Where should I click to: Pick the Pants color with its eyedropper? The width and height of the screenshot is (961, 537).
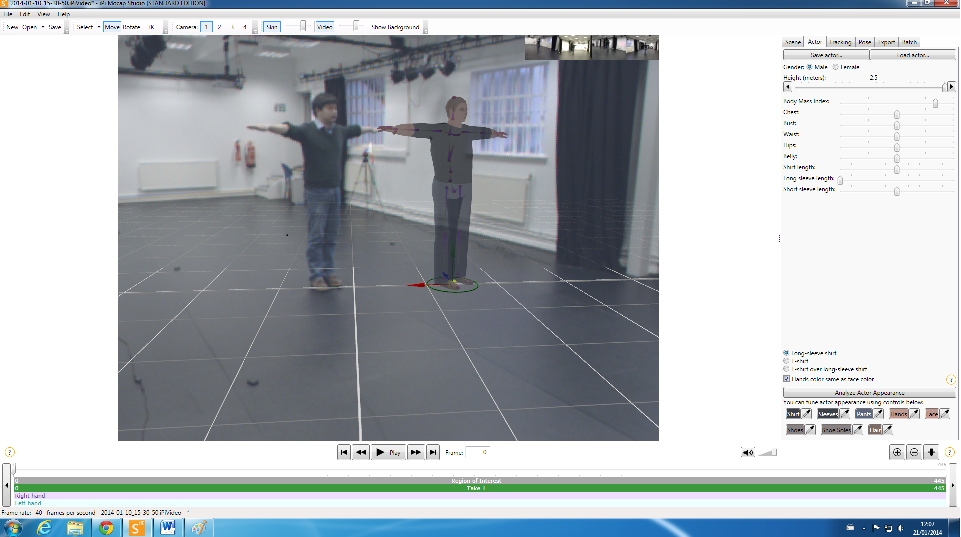878,414
